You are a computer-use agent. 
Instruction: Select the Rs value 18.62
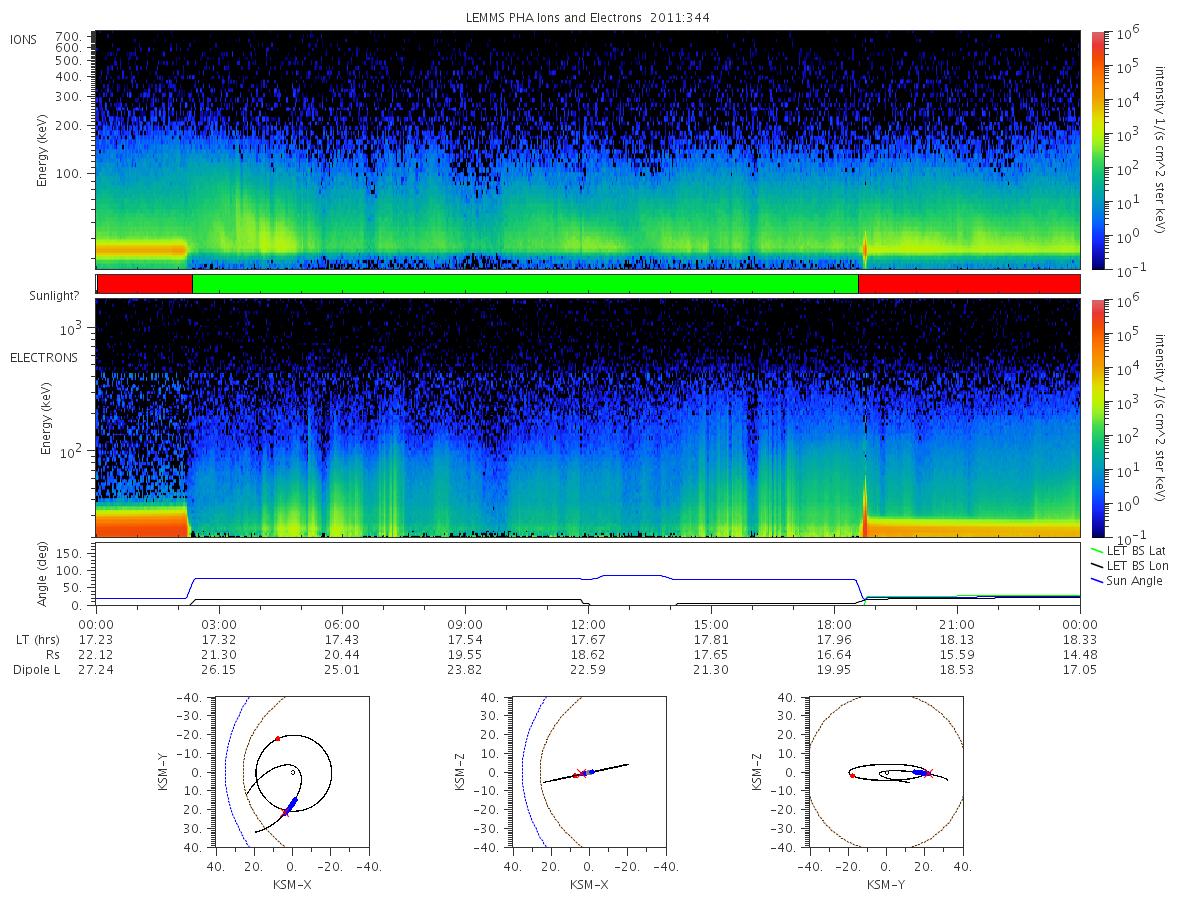pos(587,654)
